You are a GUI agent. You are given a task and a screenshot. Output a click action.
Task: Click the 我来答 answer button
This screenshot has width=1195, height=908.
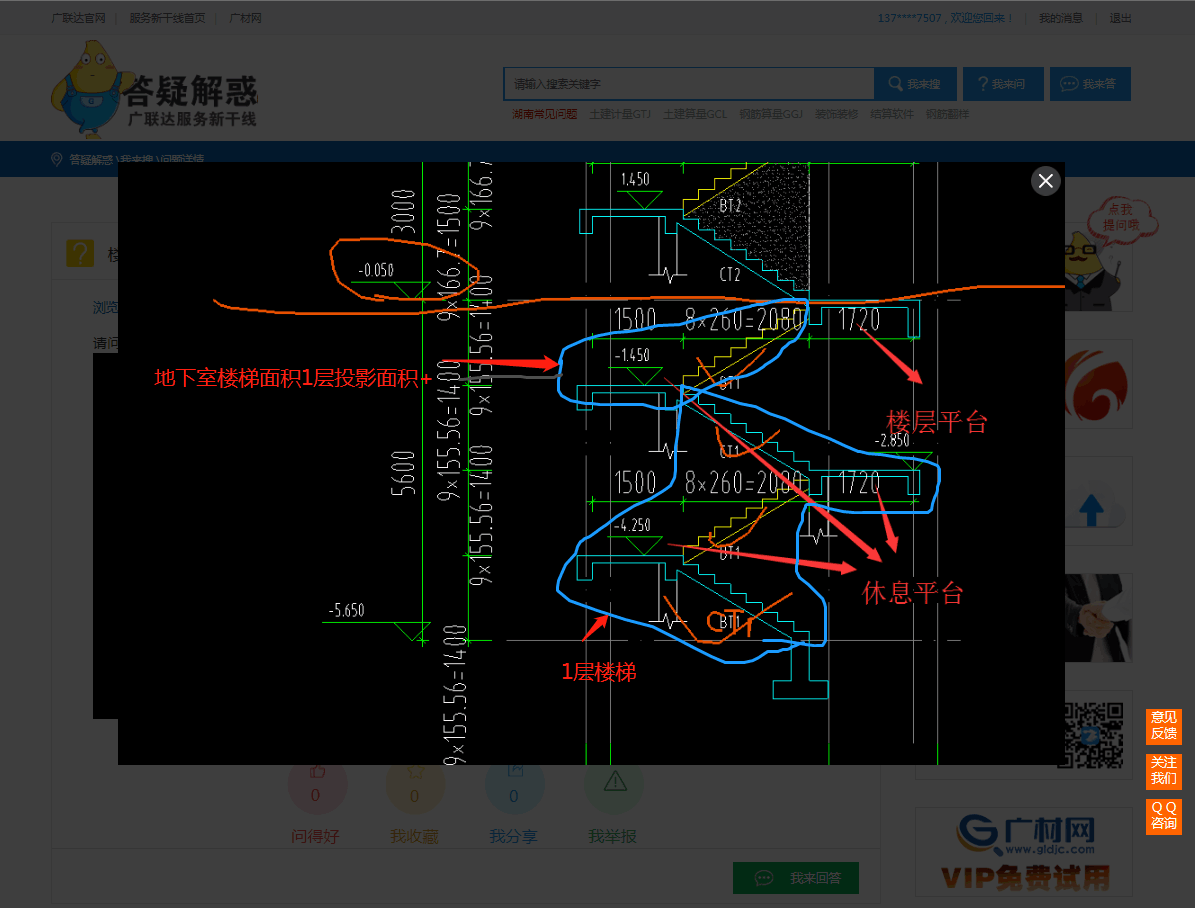[x=1090, y=84]
